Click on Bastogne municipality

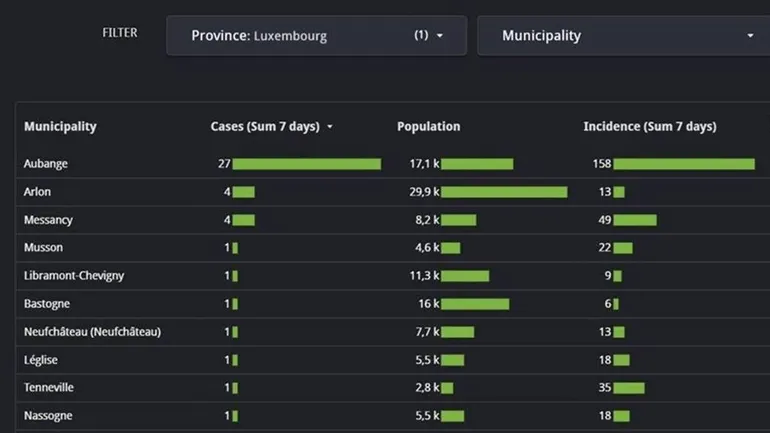point(47,303)
